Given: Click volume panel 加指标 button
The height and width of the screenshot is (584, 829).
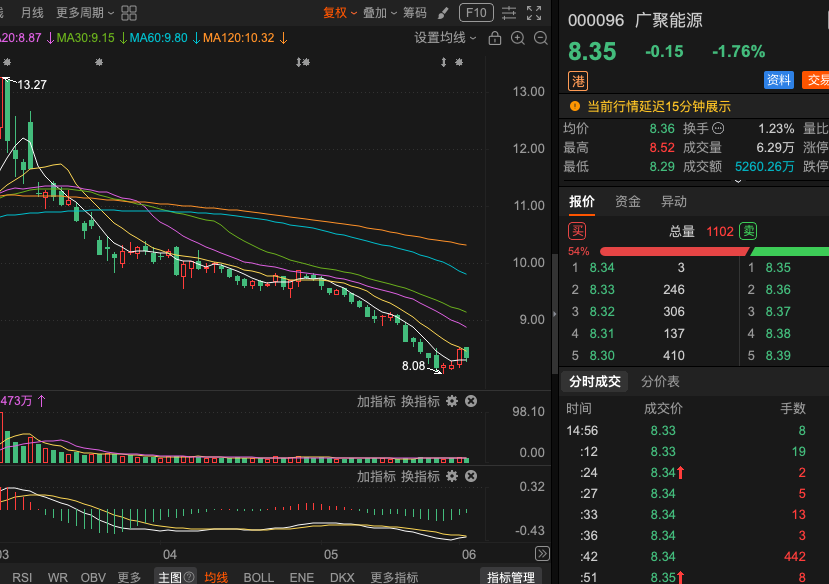Looking at the screenshot, I should (x=376, y=402).
